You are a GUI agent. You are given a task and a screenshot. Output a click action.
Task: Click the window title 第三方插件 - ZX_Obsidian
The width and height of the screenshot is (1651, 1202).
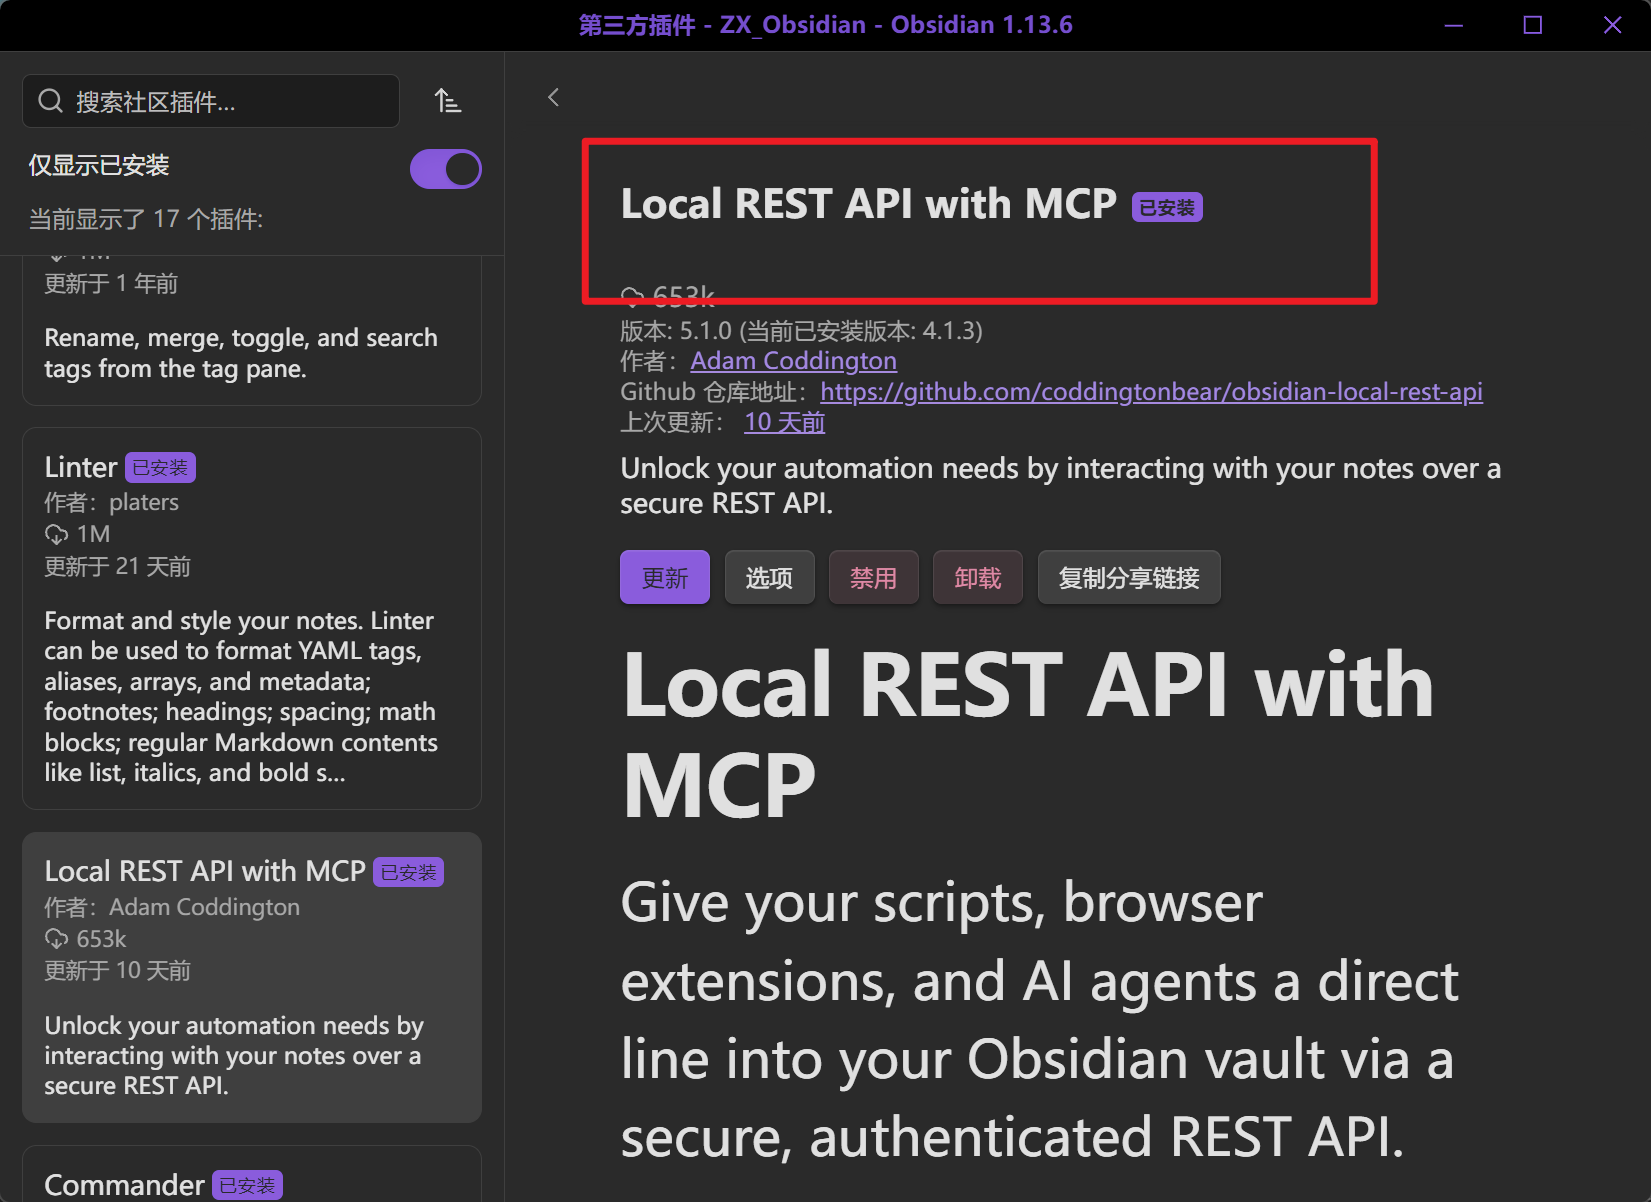[825, 25]
